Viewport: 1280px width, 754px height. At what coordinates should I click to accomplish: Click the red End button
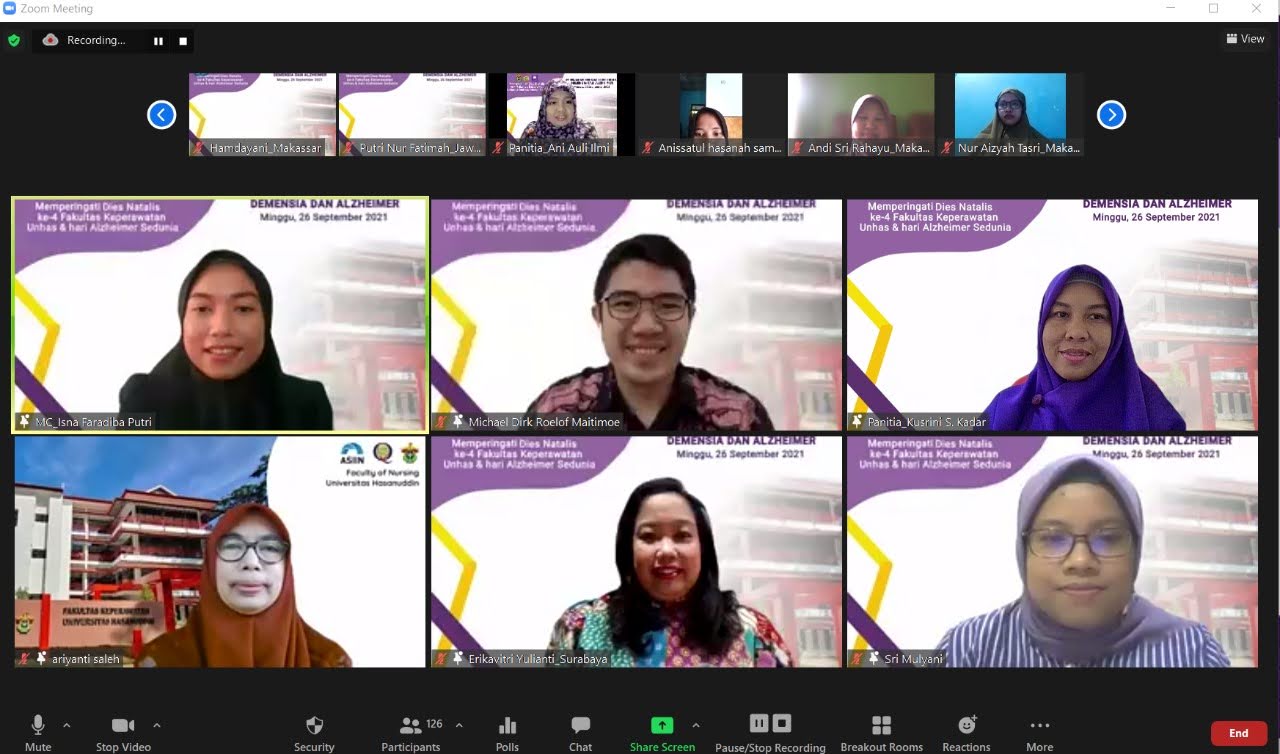click(x=1238, y=733)
